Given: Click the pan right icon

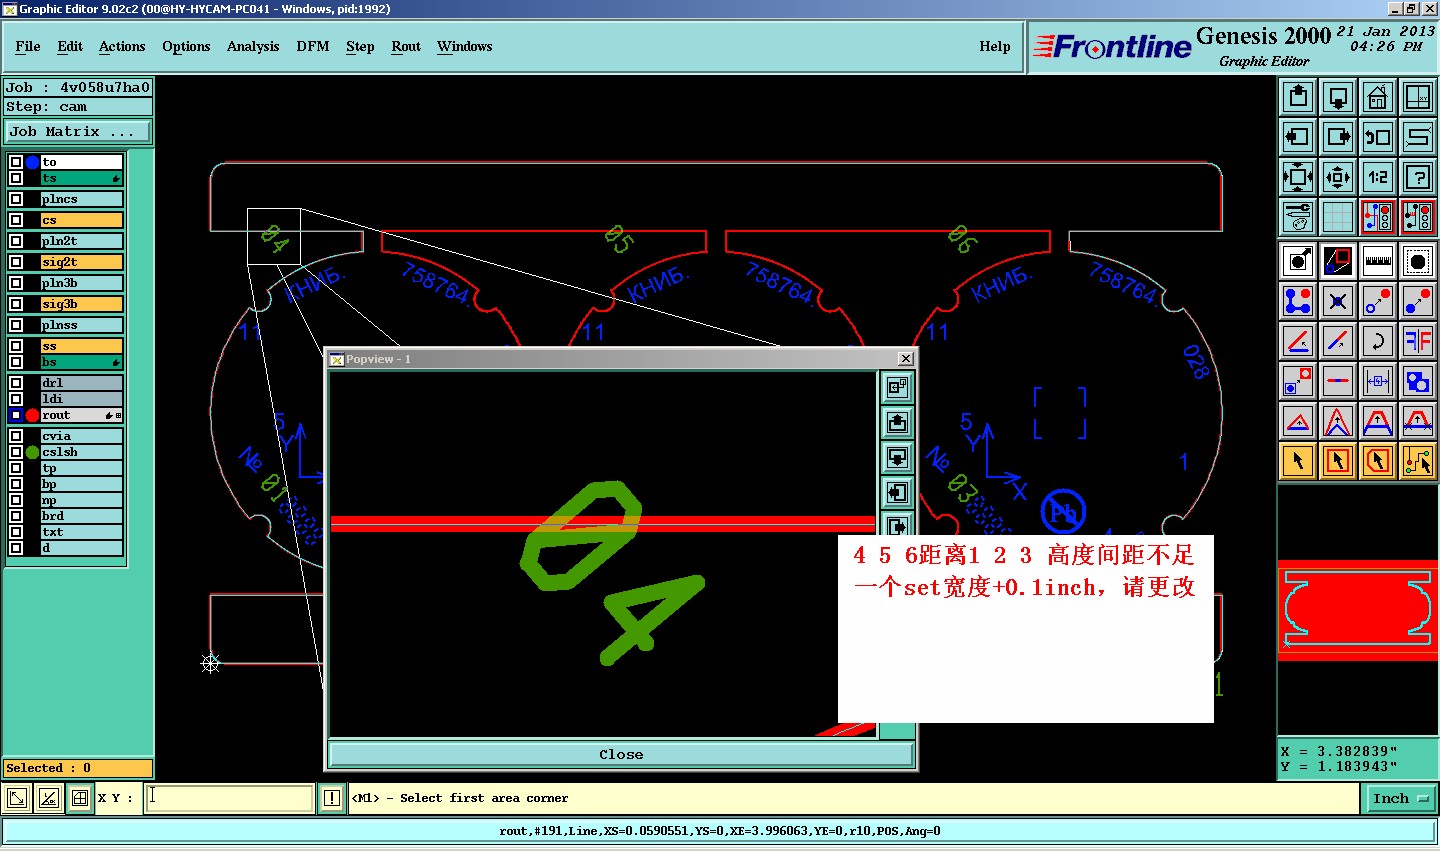Looking at the screenshot, I should point(1338,137).
